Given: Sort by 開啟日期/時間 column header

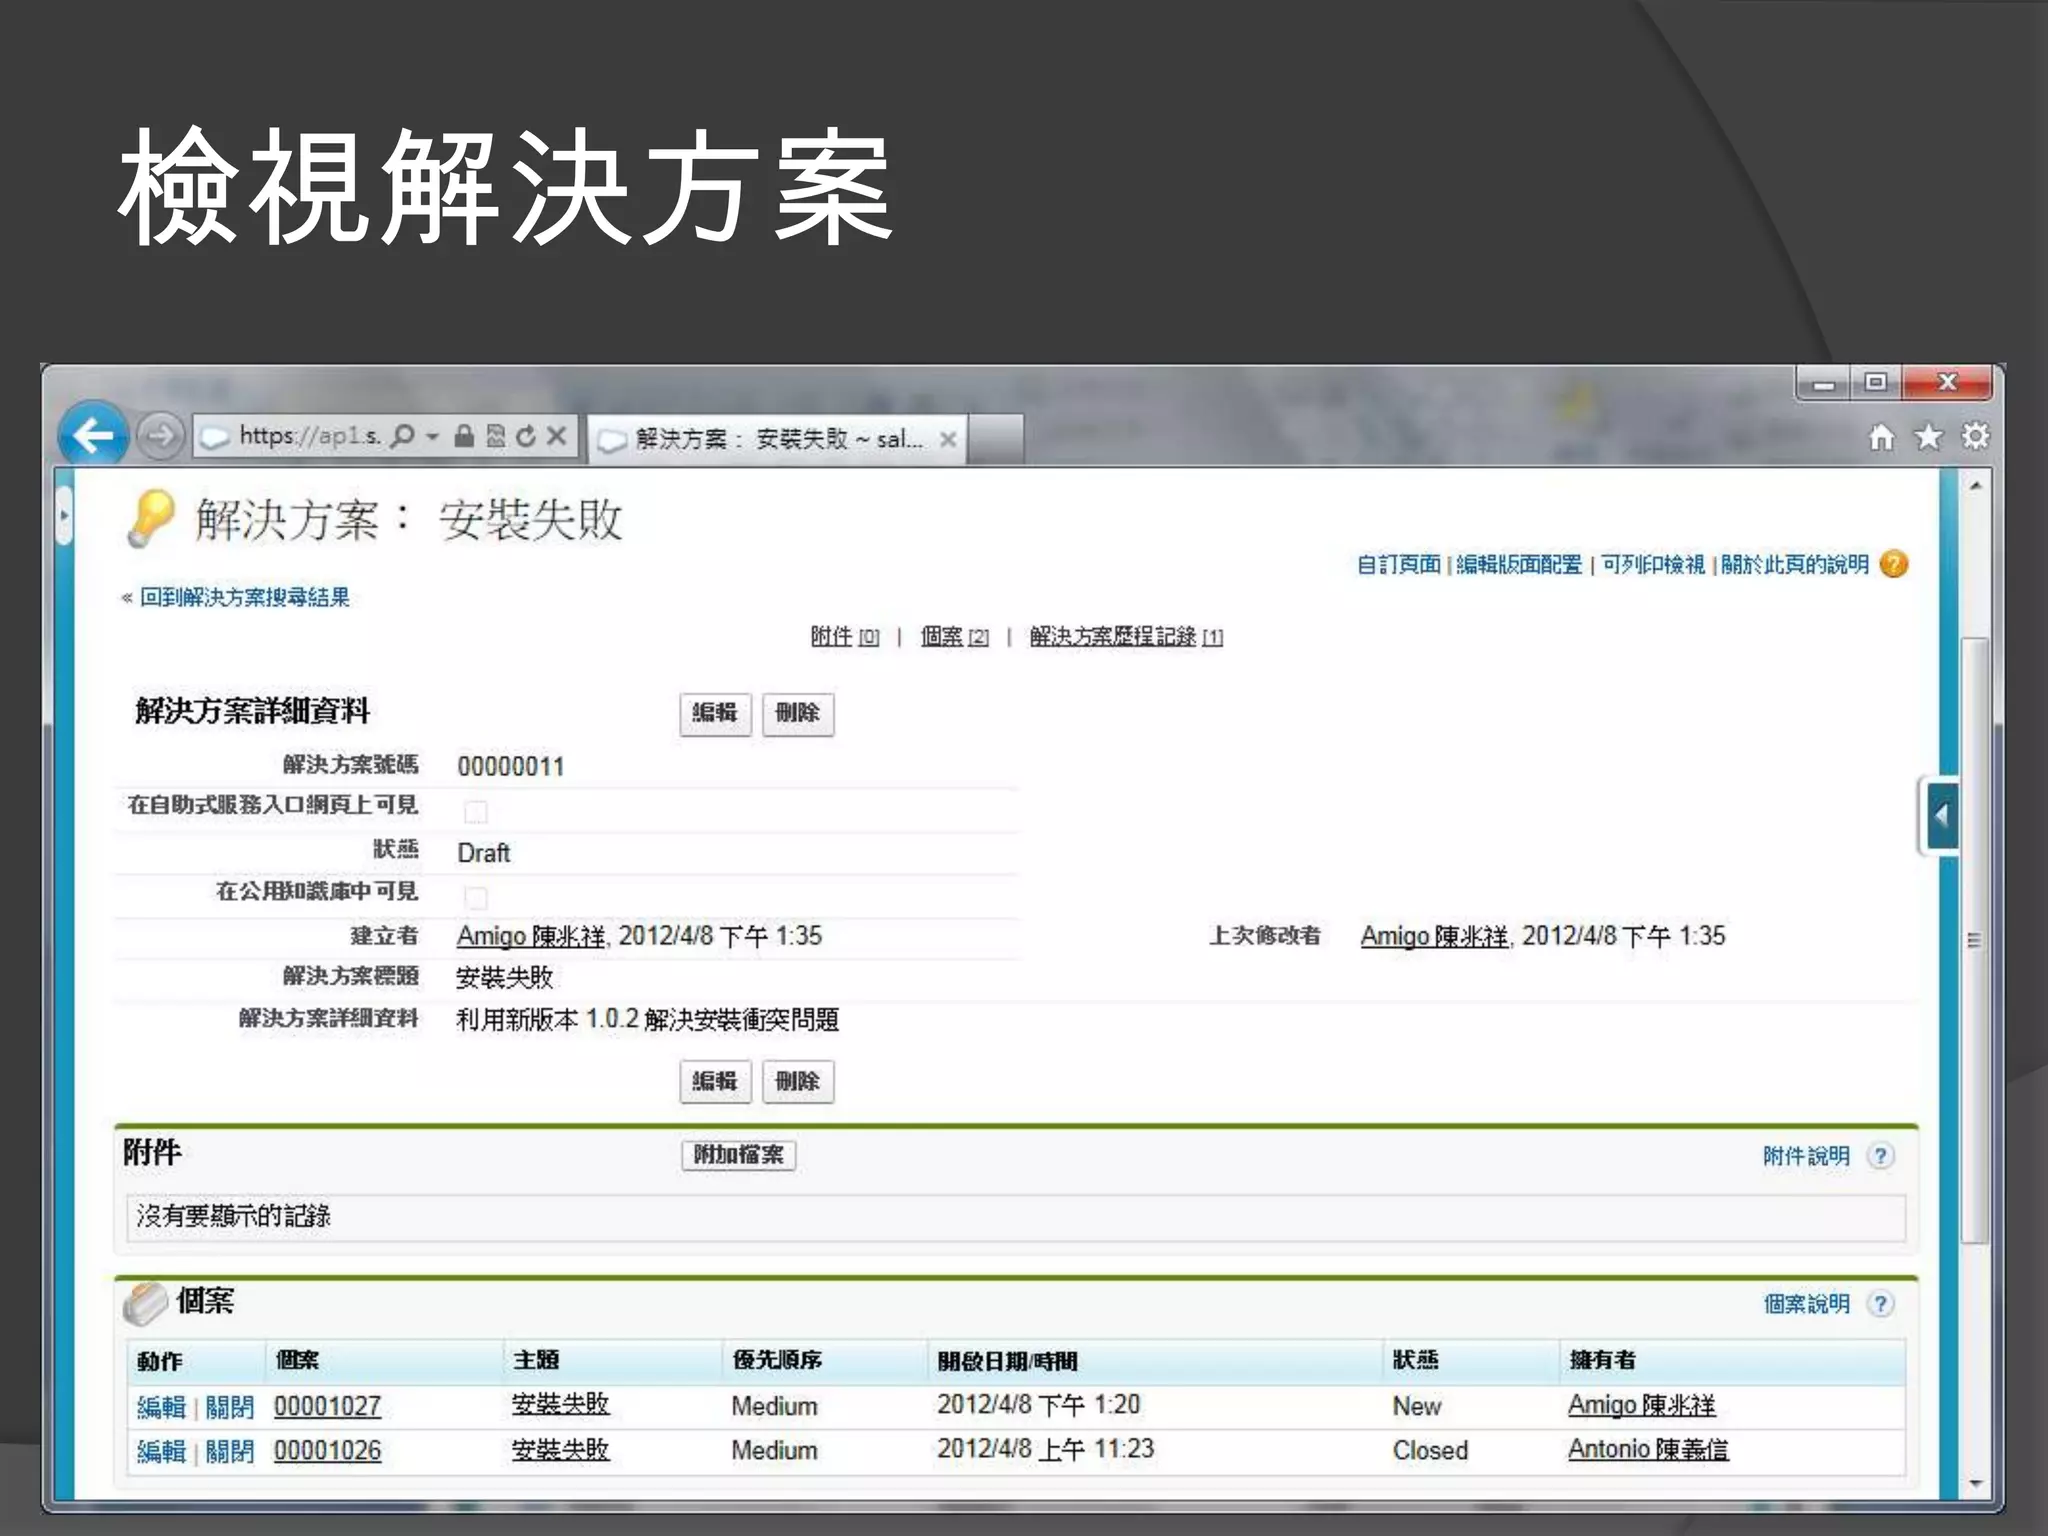Looking at the screenshot, I should click(x=1008, y=1361).
